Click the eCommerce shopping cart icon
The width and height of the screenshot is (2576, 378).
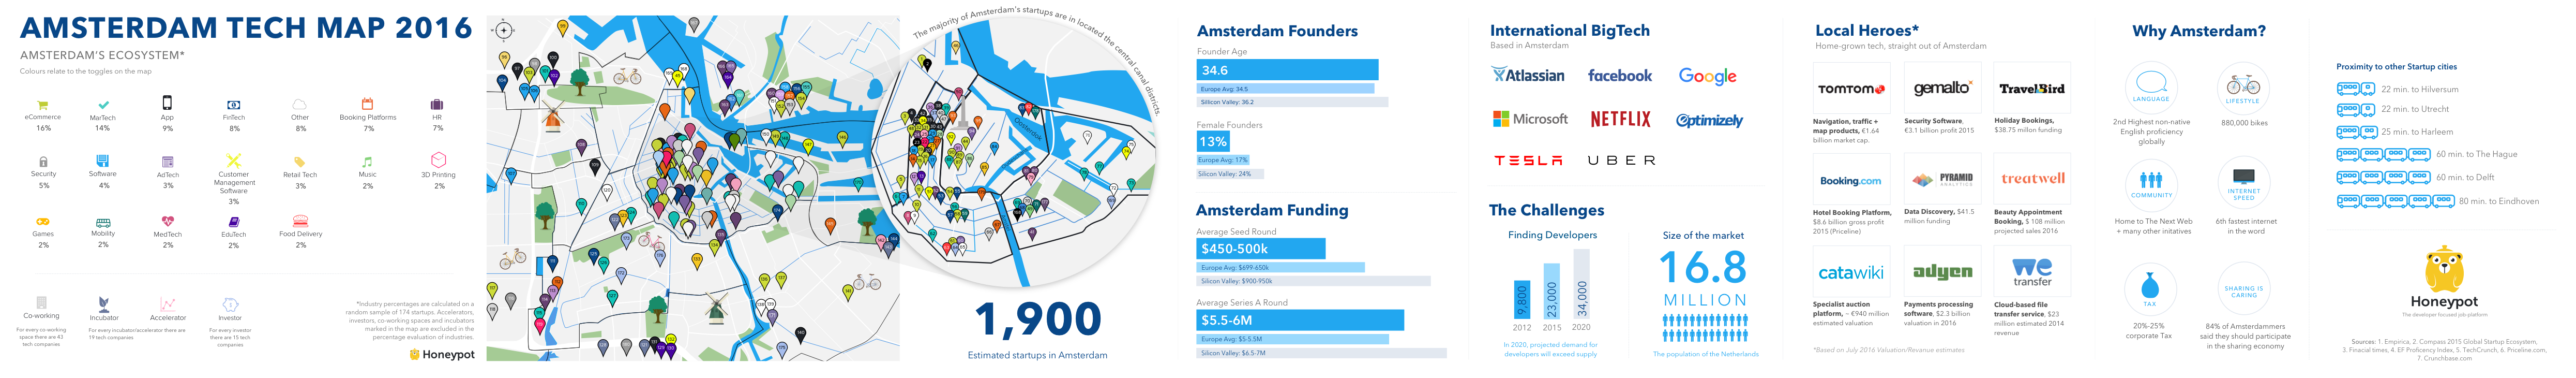coord(42,104)
